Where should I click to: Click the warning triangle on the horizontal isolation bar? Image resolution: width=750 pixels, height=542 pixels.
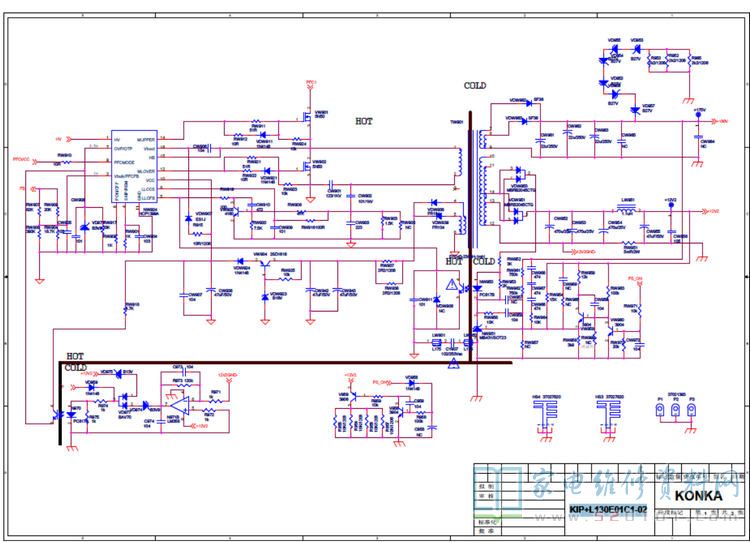(453, 364)
